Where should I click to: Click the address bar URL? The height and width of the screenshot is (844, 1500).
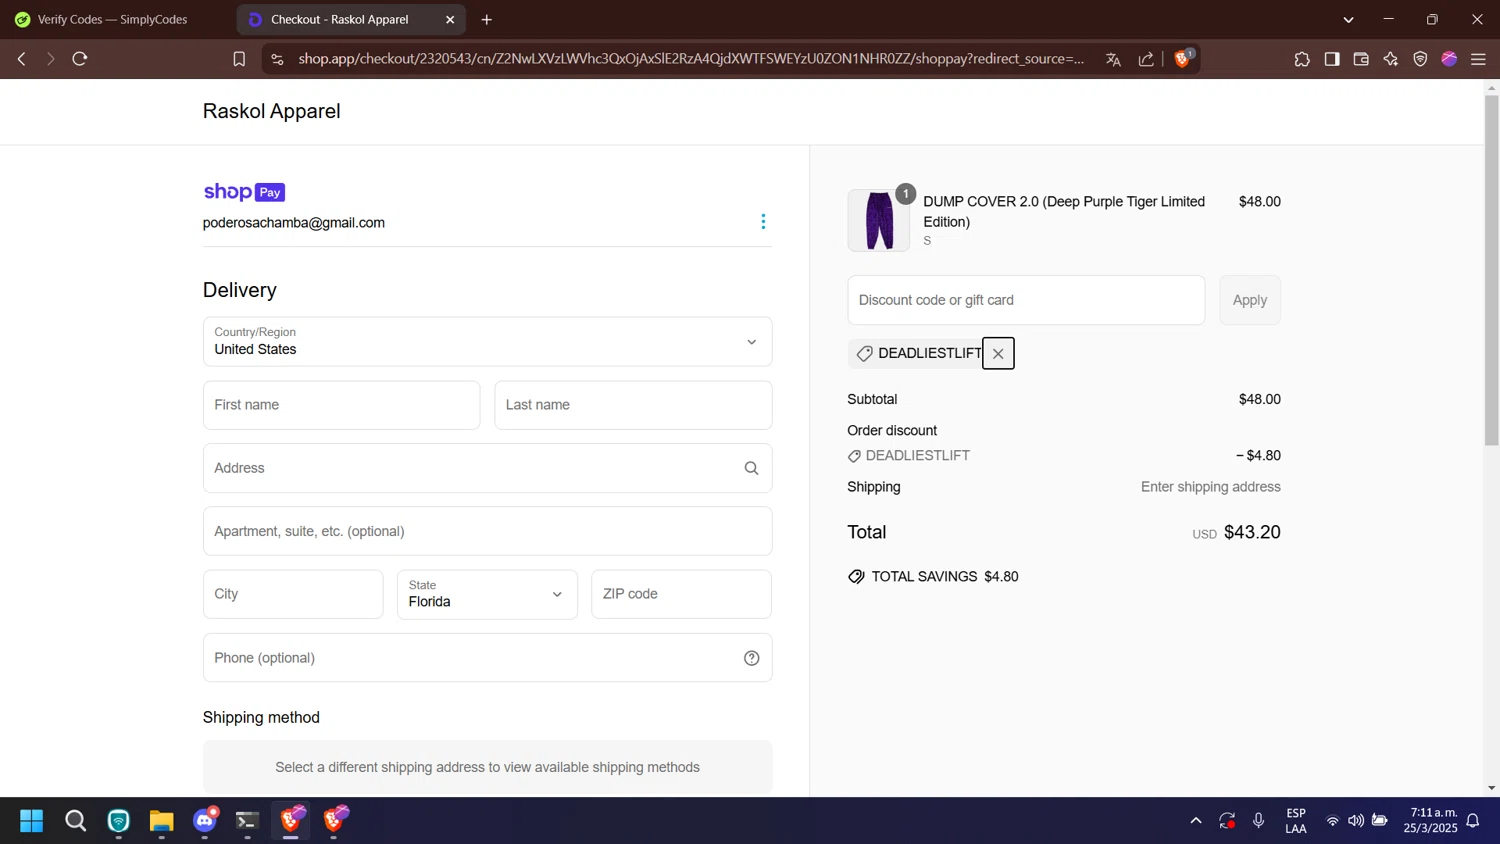click(690, 59)
